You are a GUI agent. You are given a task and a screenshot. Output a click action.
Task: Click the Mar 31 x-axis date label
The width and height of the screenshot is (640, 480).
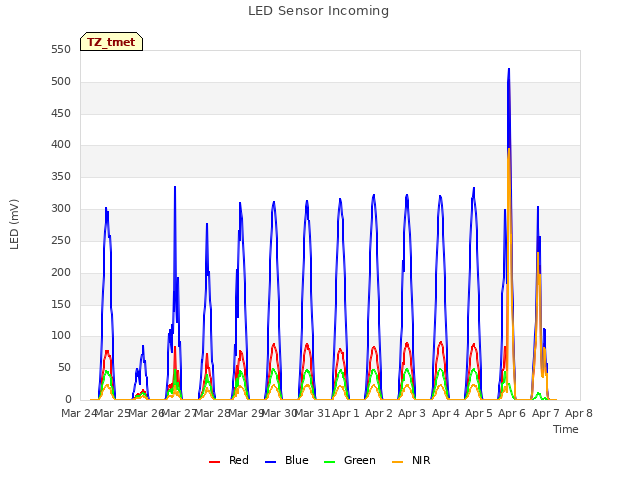[313, 413]
